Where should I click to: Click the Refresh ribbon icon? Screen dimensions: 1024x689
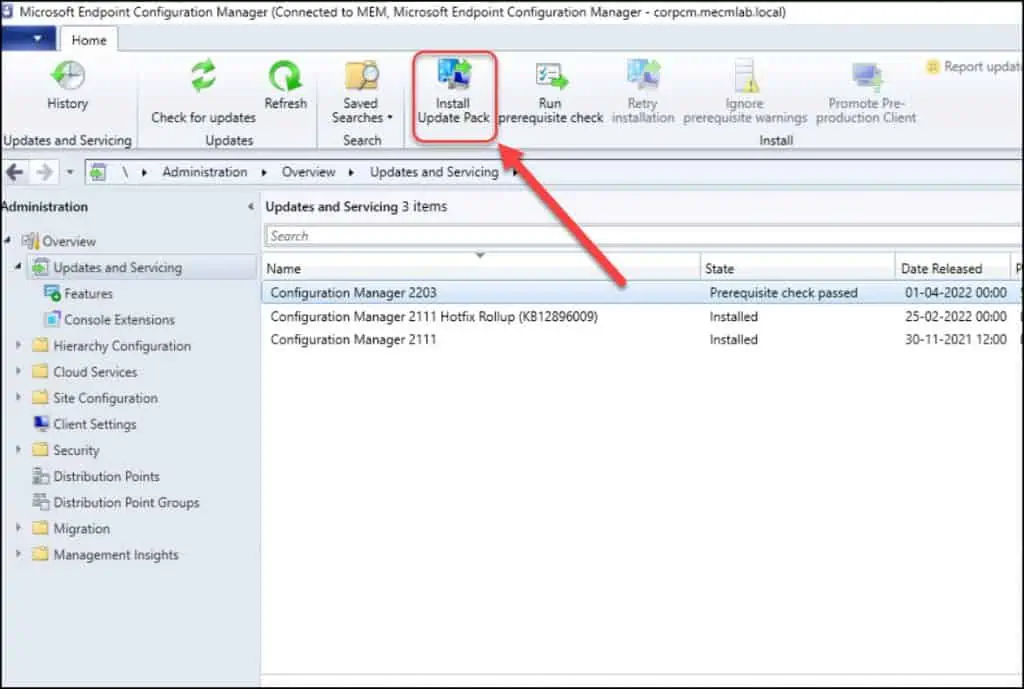(285, 76)
